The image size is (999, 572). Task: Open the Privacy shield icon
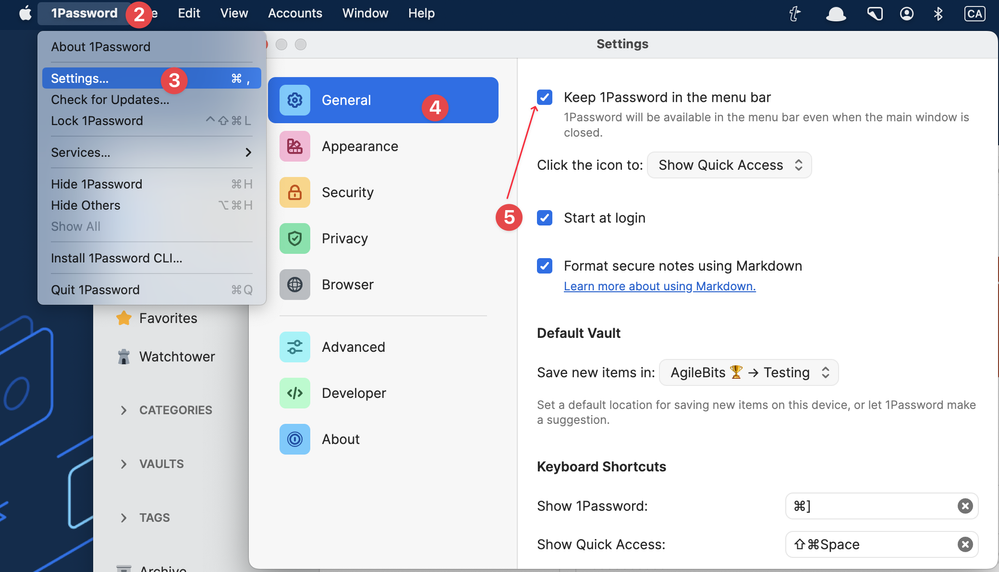coord(295,238)
